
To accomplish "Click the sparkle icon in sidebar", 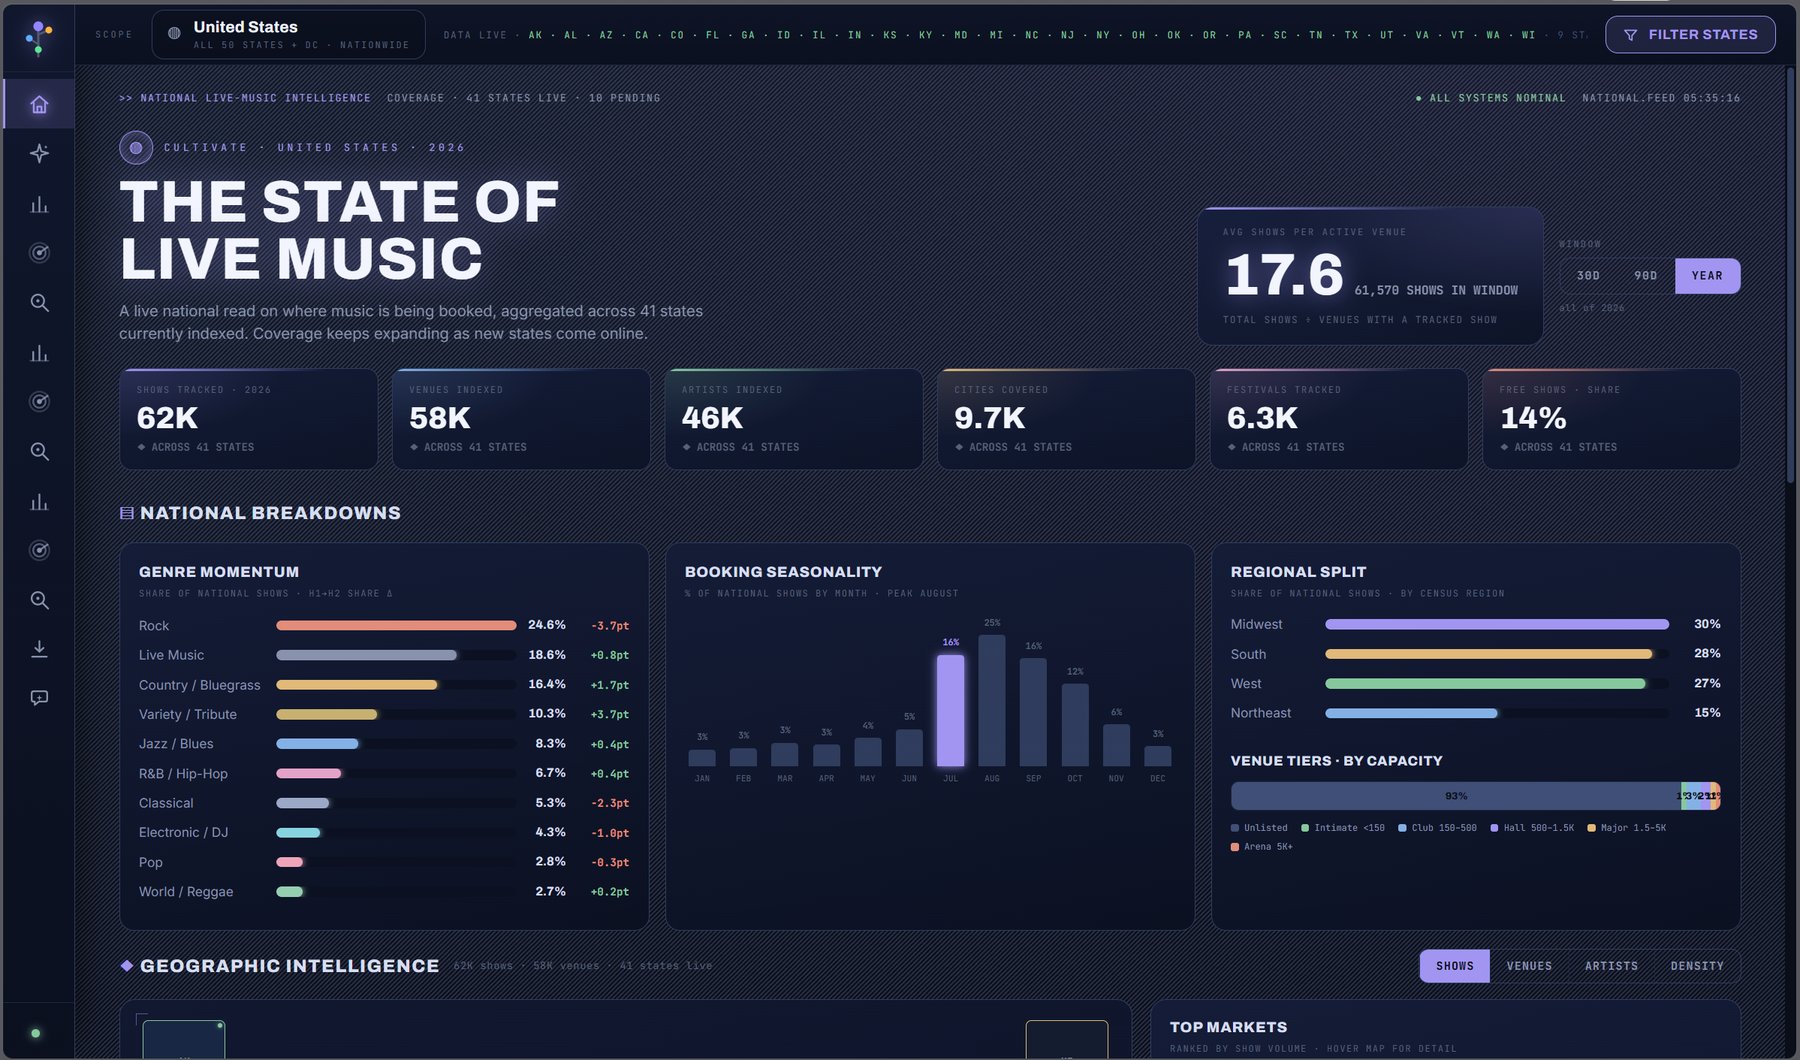I will coord(39,153).
